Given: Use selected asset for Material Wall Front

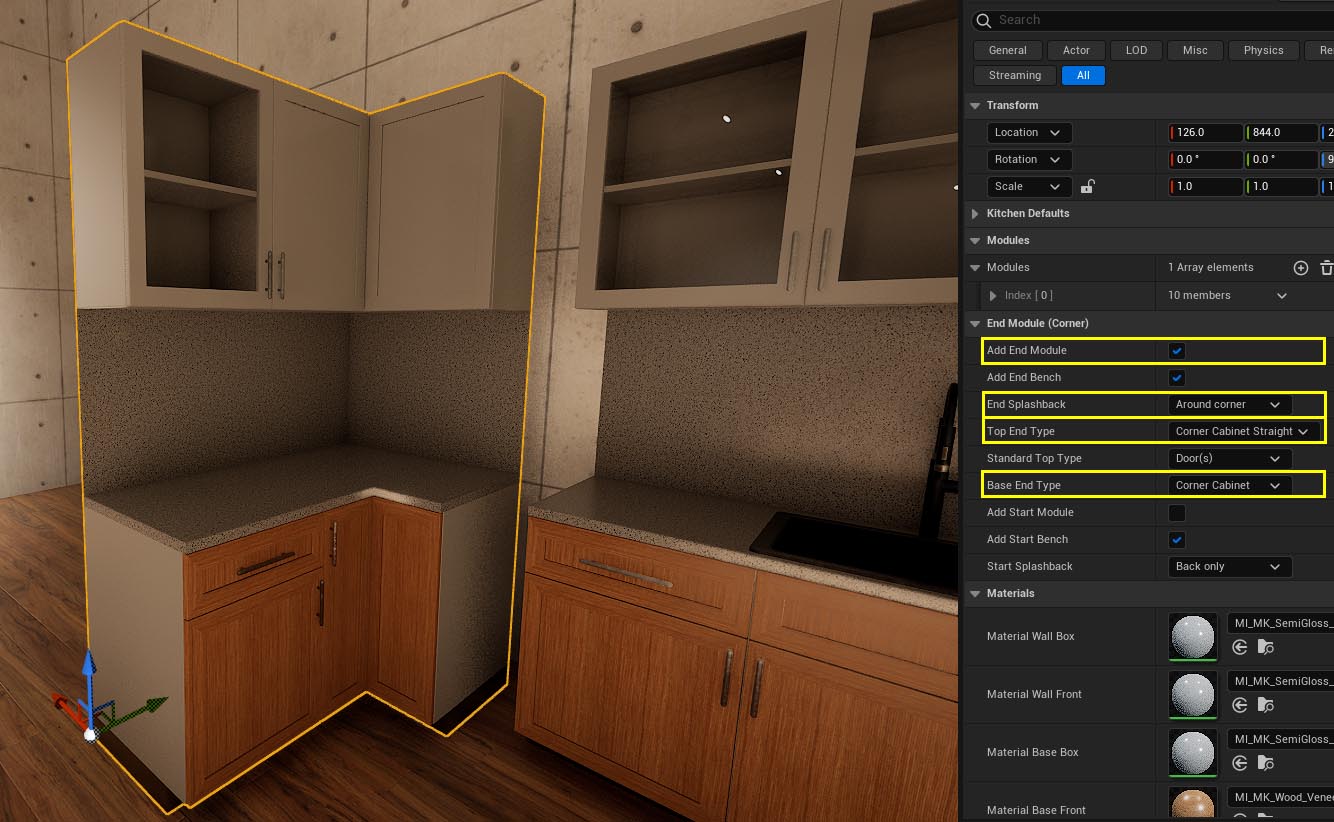Looking at the screenshot, I should [1240, 705].
